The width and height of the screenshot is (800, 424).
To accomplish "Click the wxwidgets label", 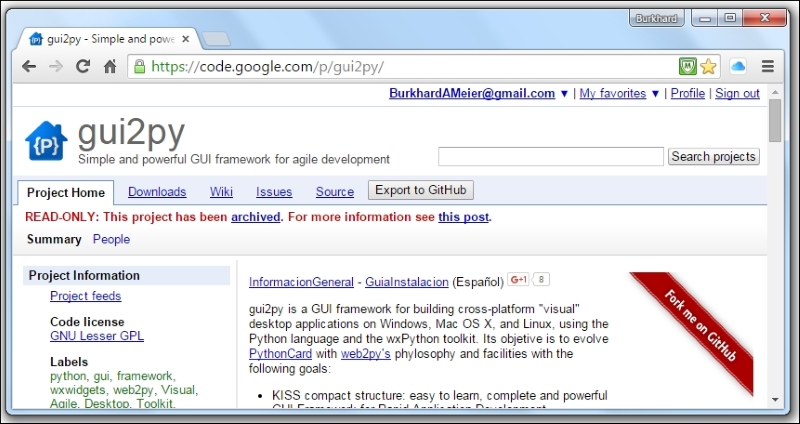I will [79, 390].
